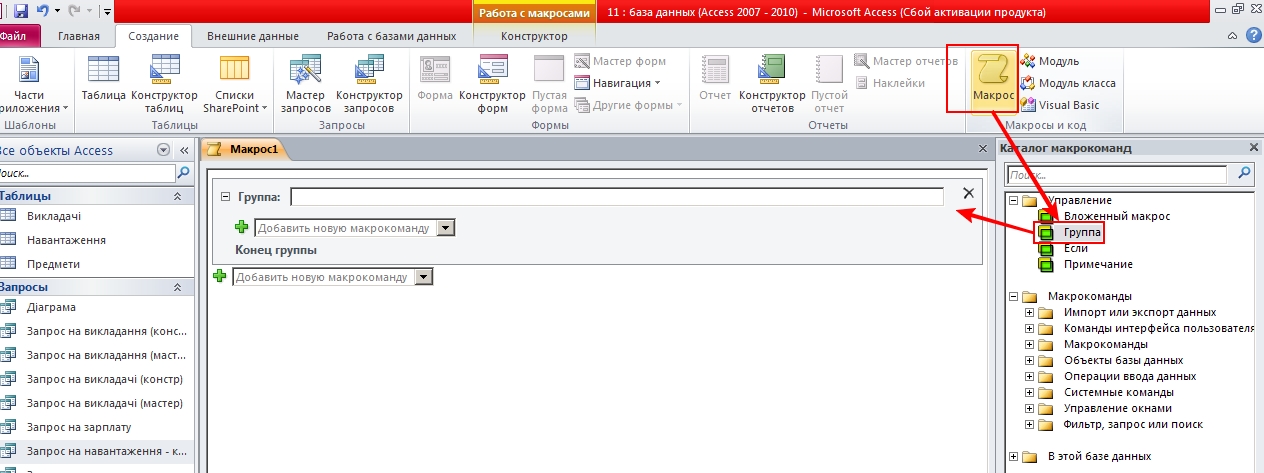Image resolution: width=1264 pixels, height=473 pixels.
Task: Collapse the Запросы group
Action: pos(178,287)
